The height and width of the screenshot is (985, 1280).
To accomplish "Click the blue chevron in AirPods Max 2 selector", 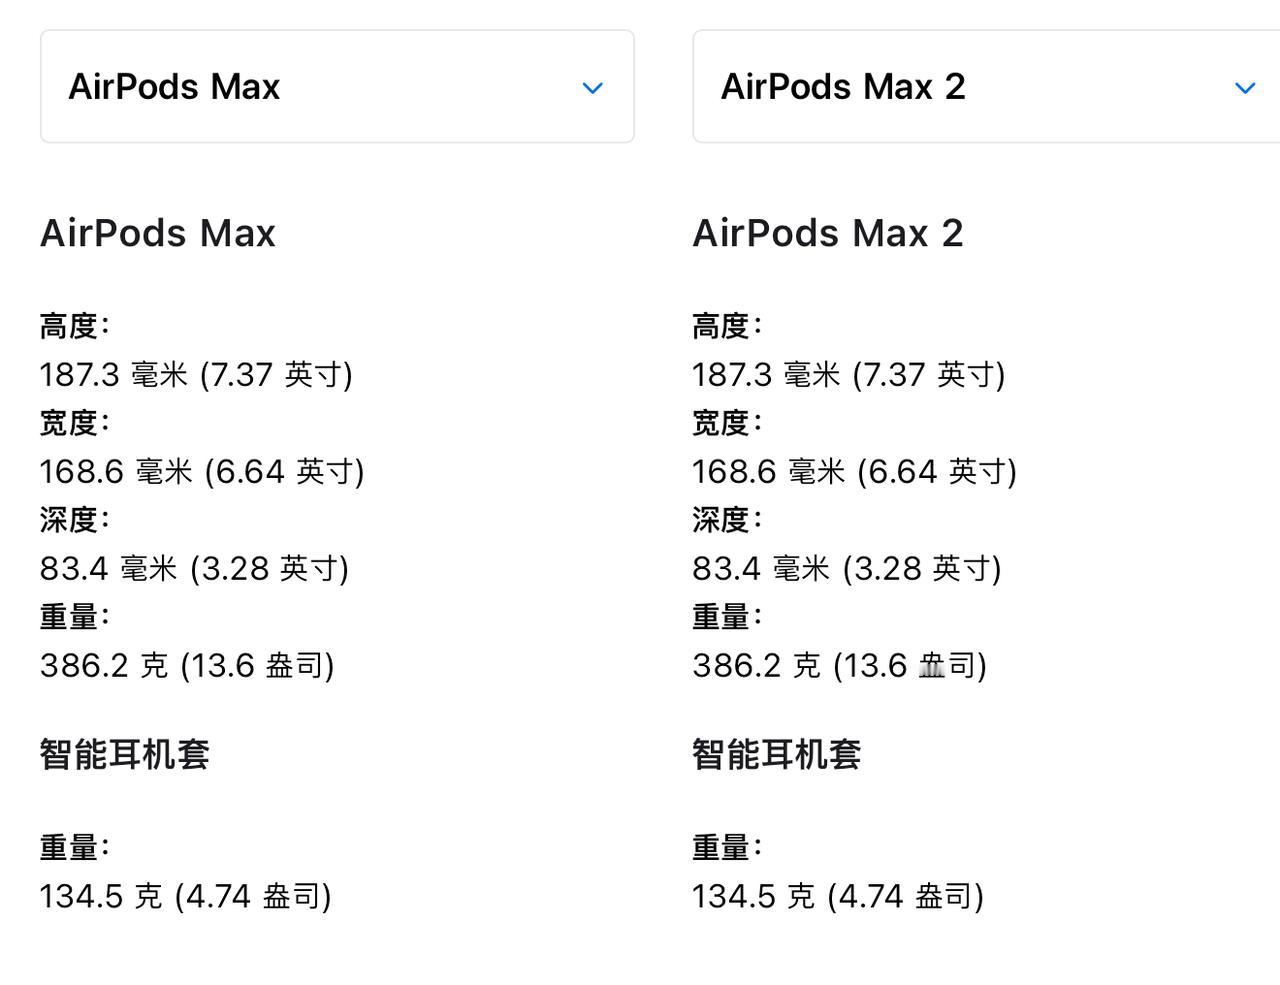I will (1245, 88).
